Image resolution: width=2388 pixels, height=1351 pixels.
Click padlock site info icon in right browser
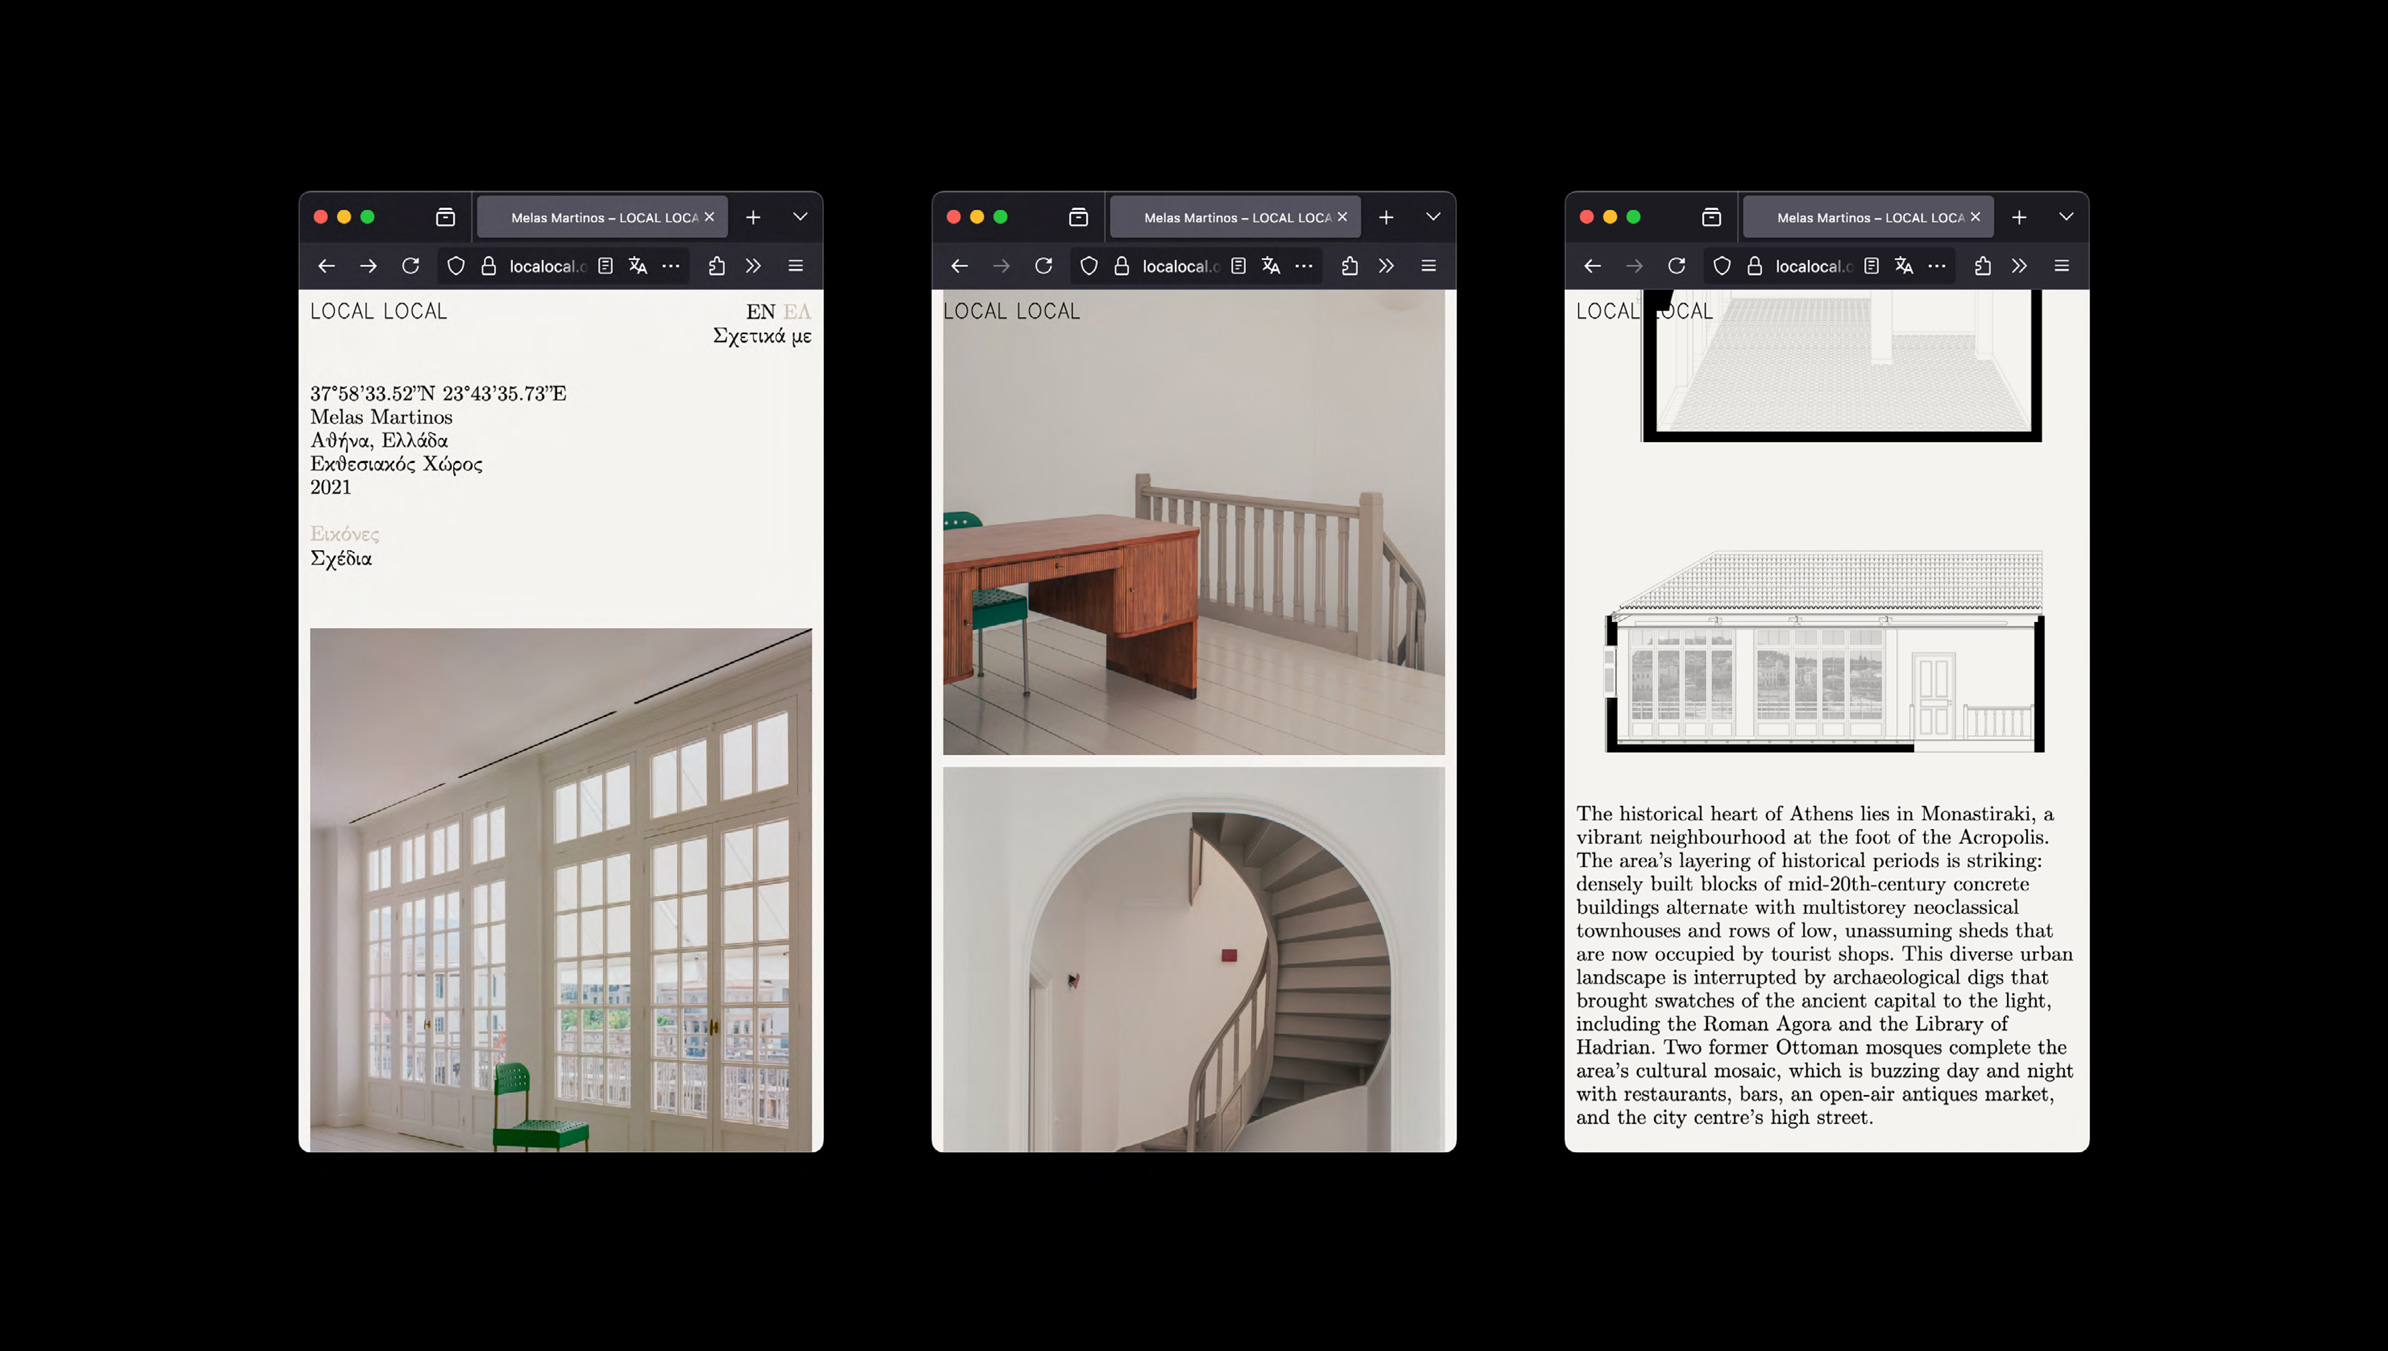pos(1754,266)
